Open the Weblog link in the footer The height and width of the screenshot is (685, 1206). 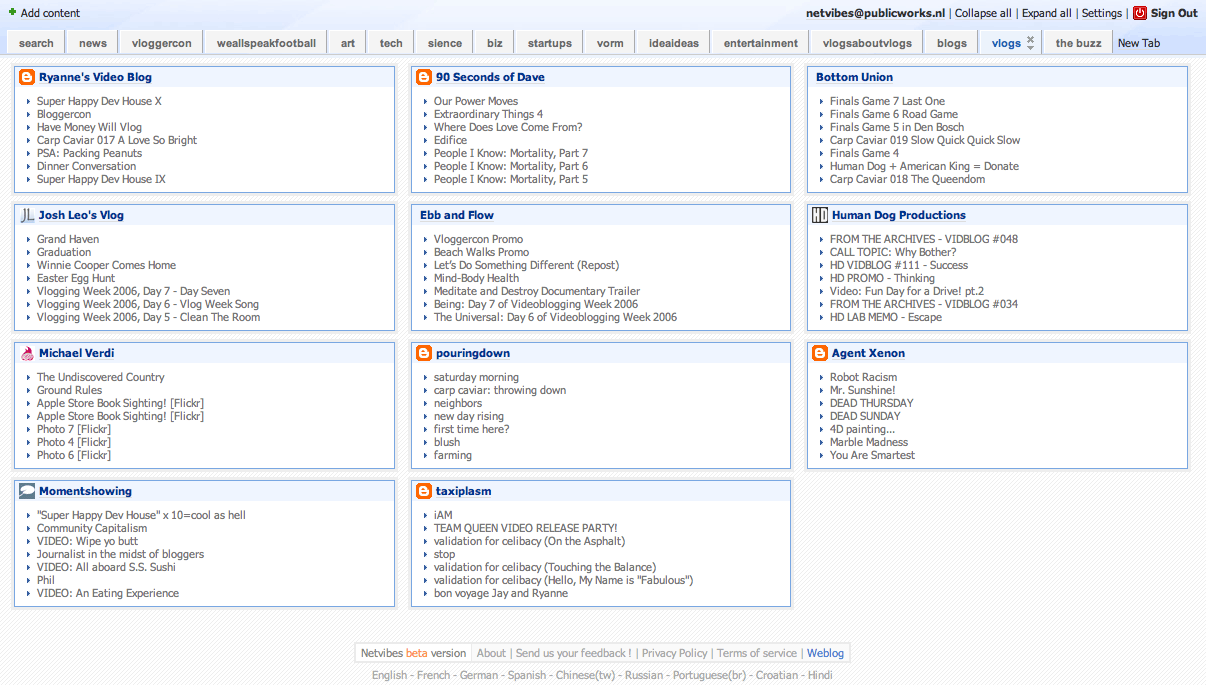pyautogui.click(x=825, y=653)
